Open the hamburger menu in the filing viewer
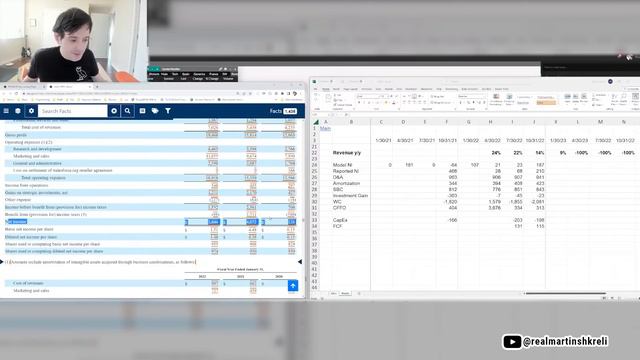 tap(6, 111)
